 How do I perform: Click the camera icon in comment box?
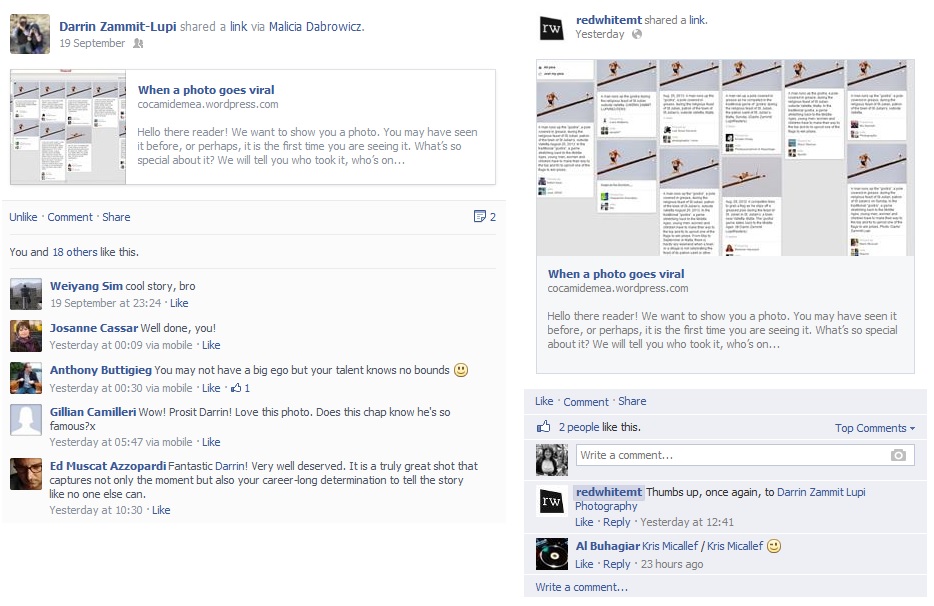click(x=898, y=455)
